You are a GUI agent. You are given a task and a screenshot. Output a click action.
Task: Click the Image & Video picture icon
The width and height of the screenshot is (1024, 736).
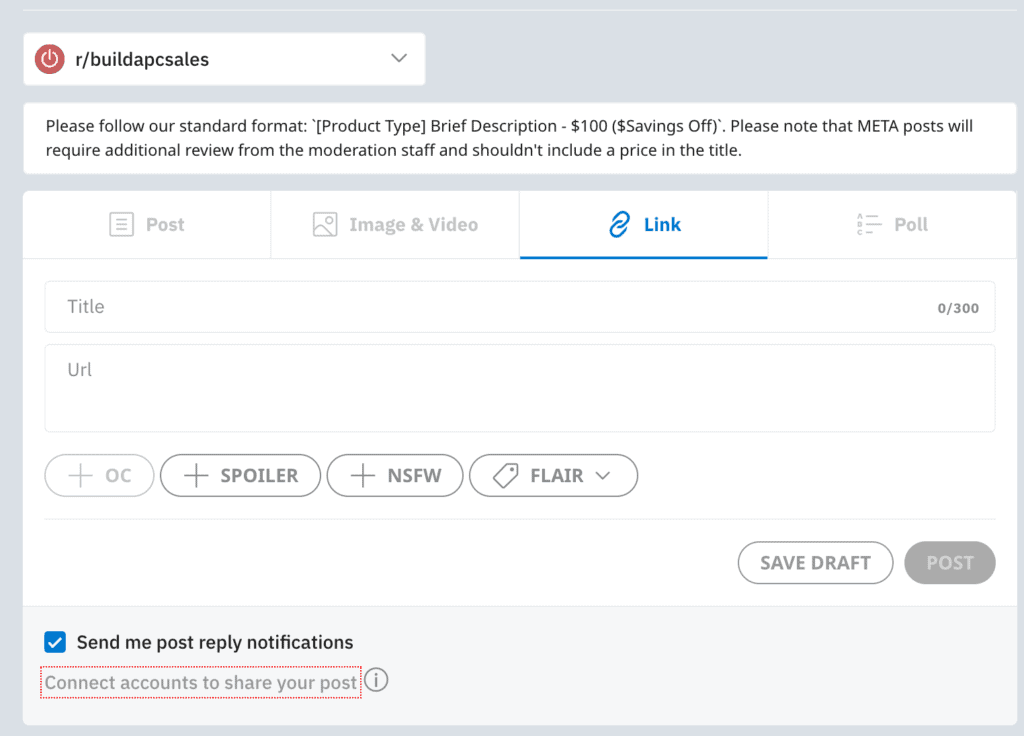tap(325, 225)
